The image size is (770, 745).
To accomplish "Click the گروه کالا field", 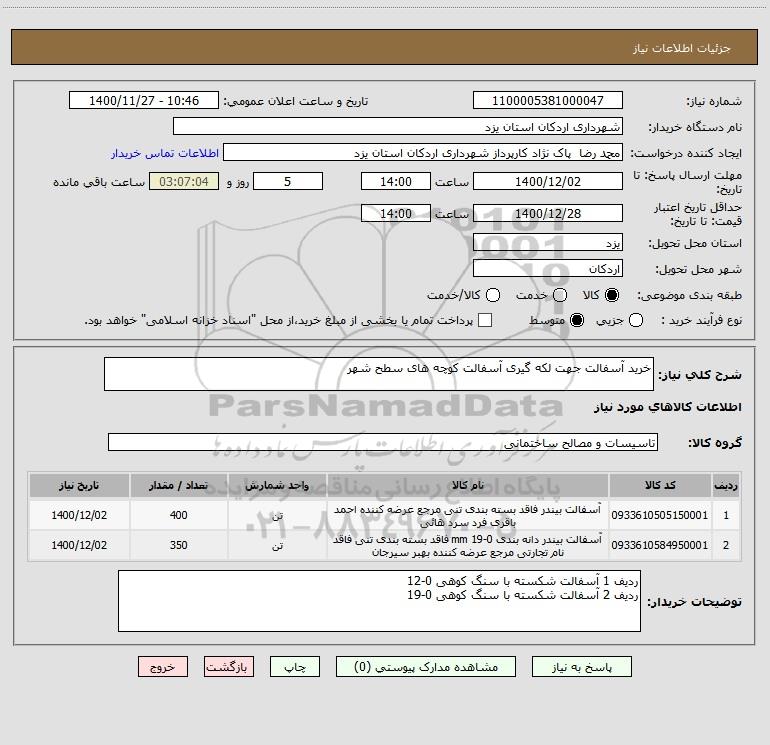I will (383, 442).
